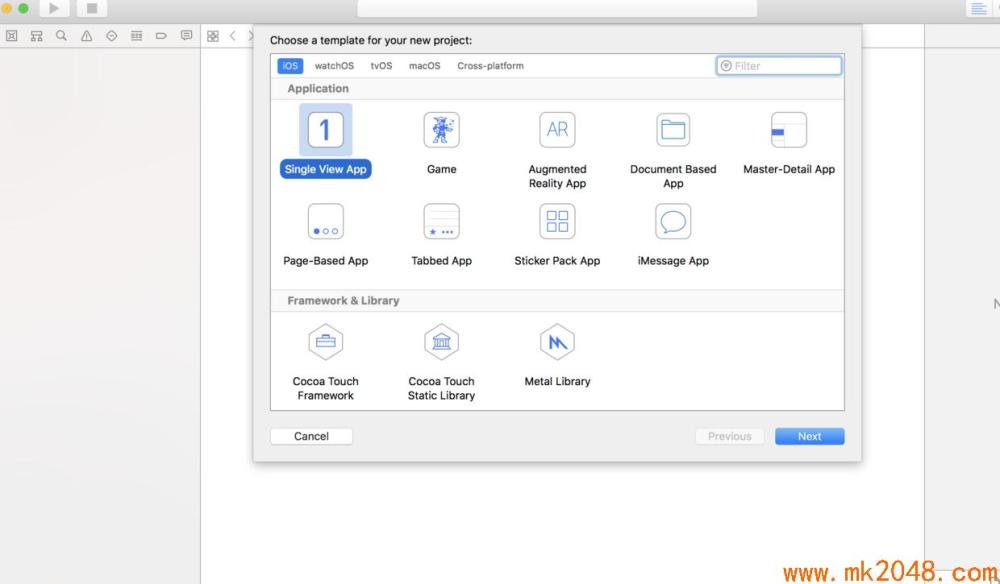Screen dimensions: 1000x584
Task: Click the editor mode icon at top right
Action: [978, 8]
